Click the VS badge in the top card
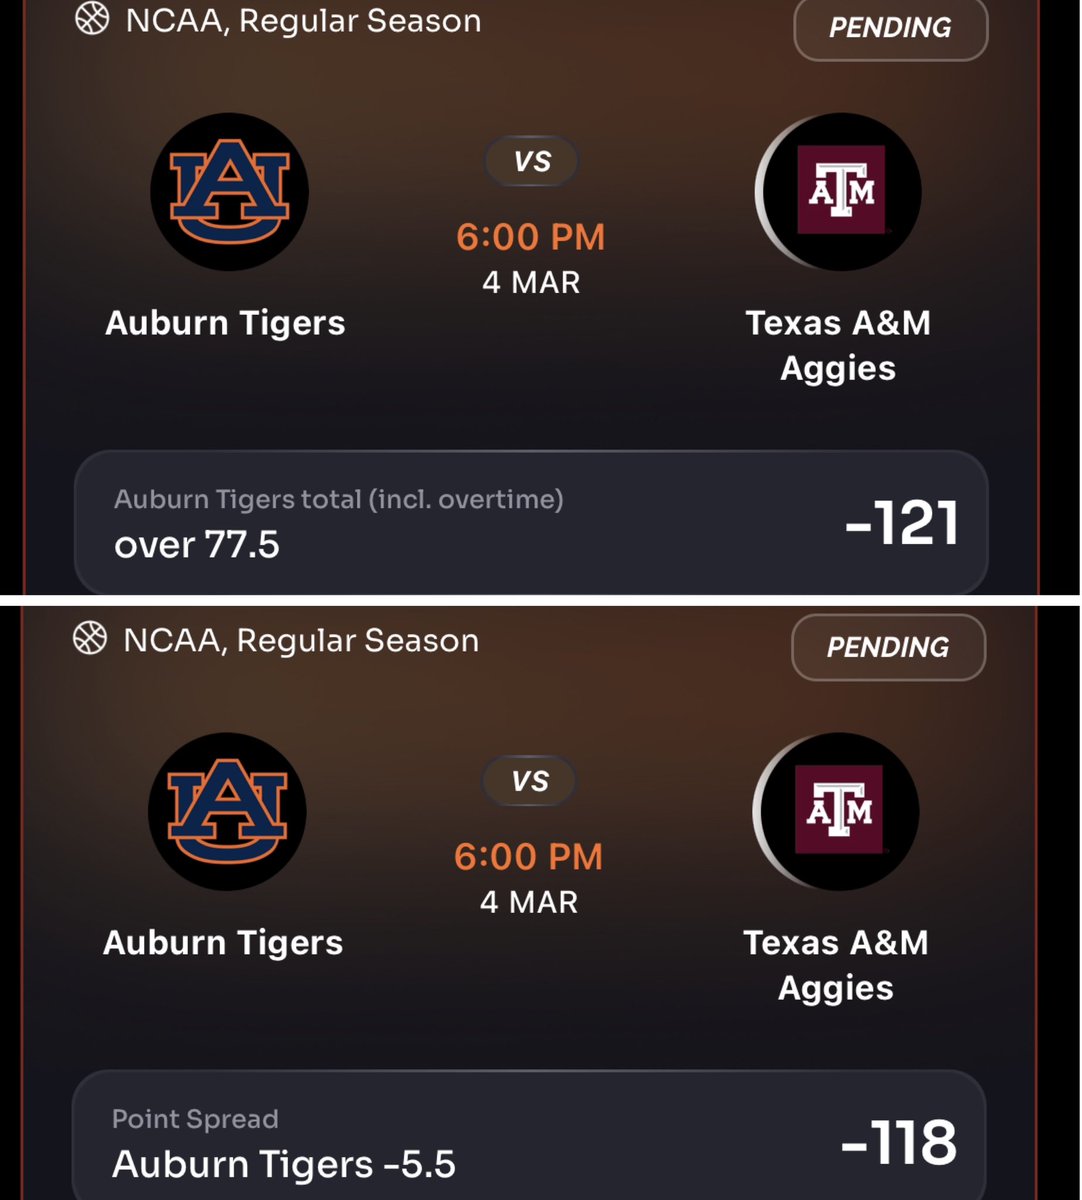Screen dimensions: 1082x1200 (x=532, y=161)
